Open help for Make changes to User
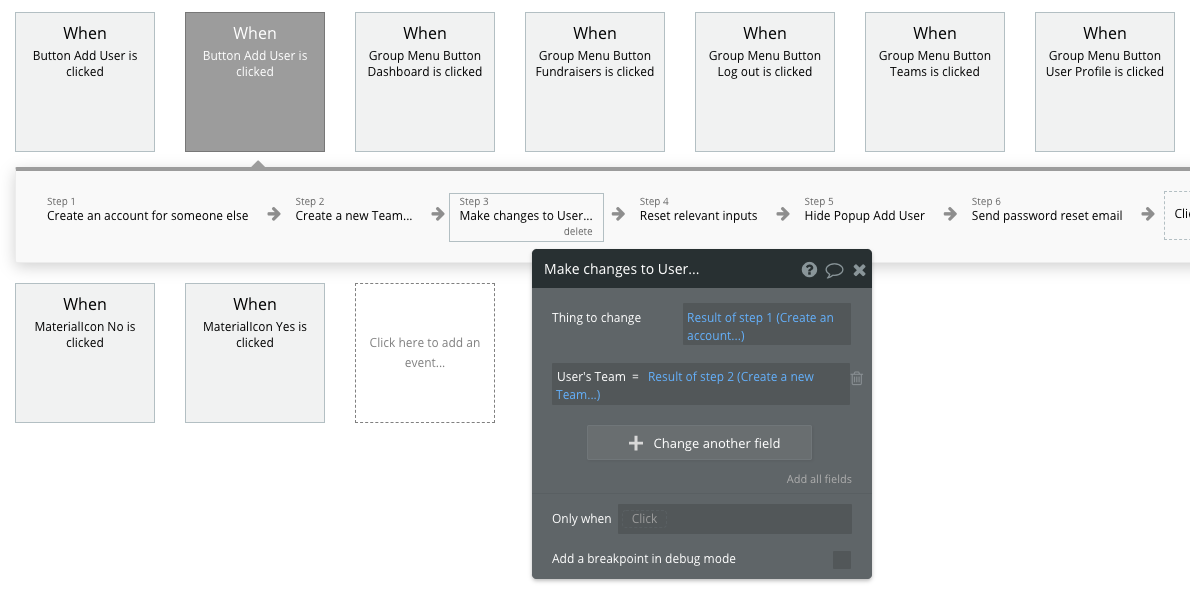 809,269
